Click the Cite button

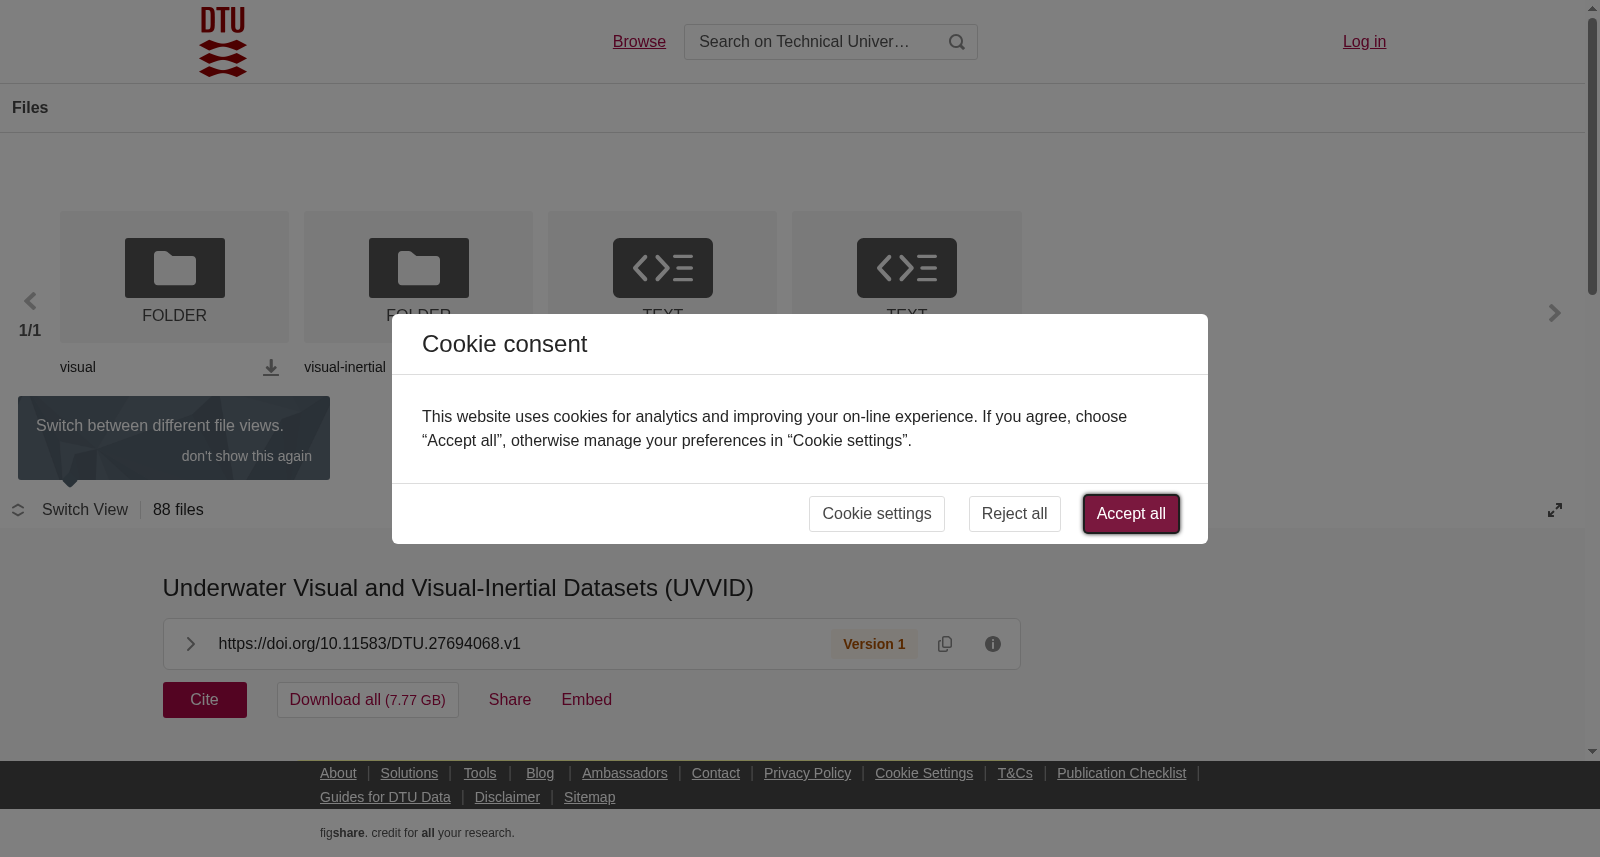tap(205, 700)
